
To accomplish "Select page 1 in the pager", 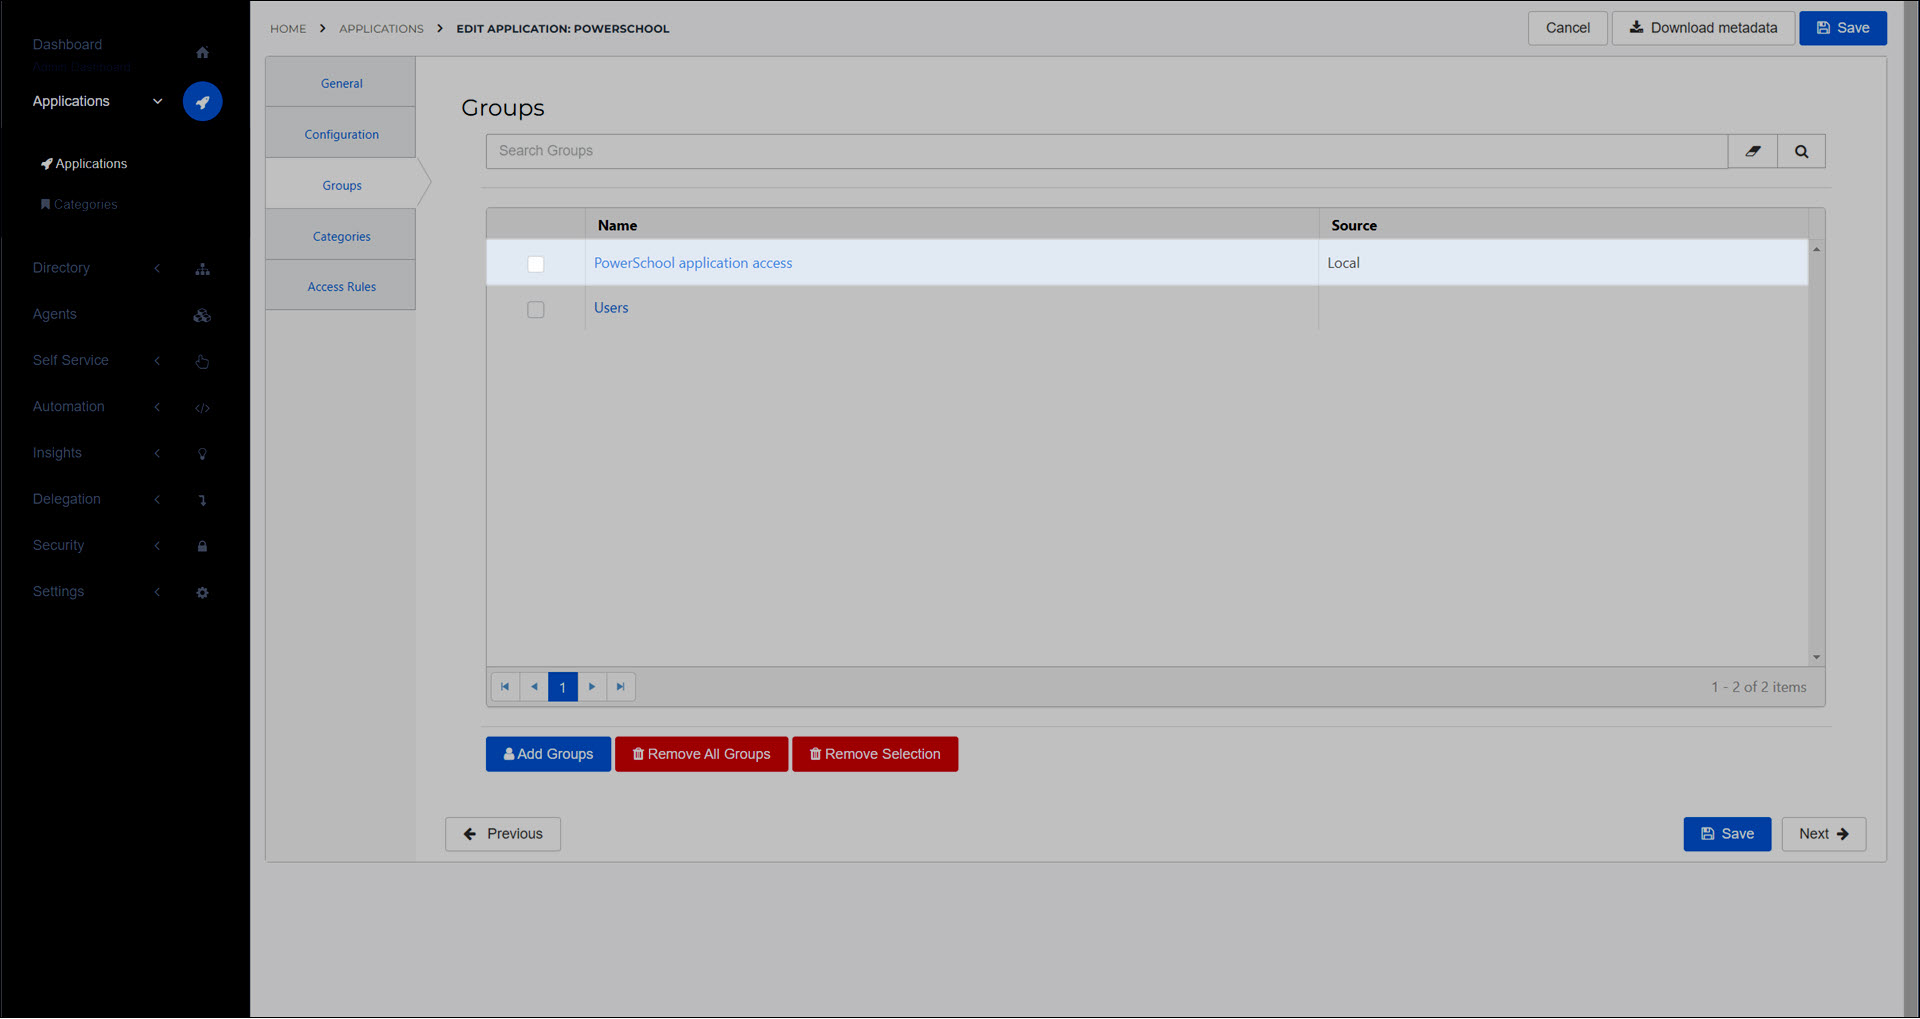I will 563,687.
